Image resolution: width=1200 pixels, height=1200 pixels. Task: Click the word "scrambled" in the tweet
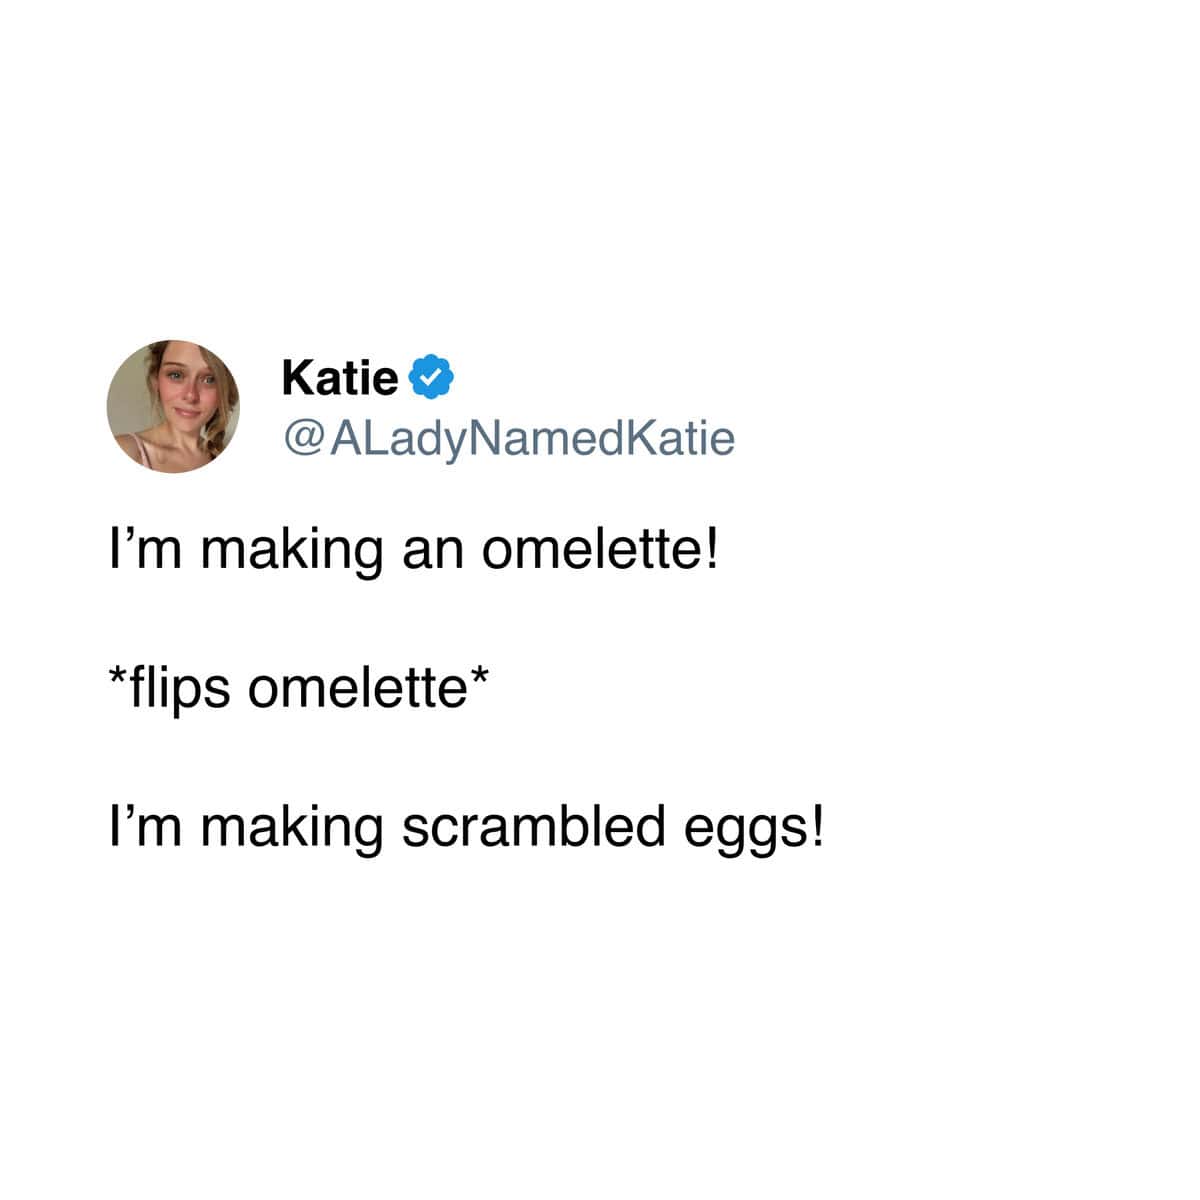(533, 827)
